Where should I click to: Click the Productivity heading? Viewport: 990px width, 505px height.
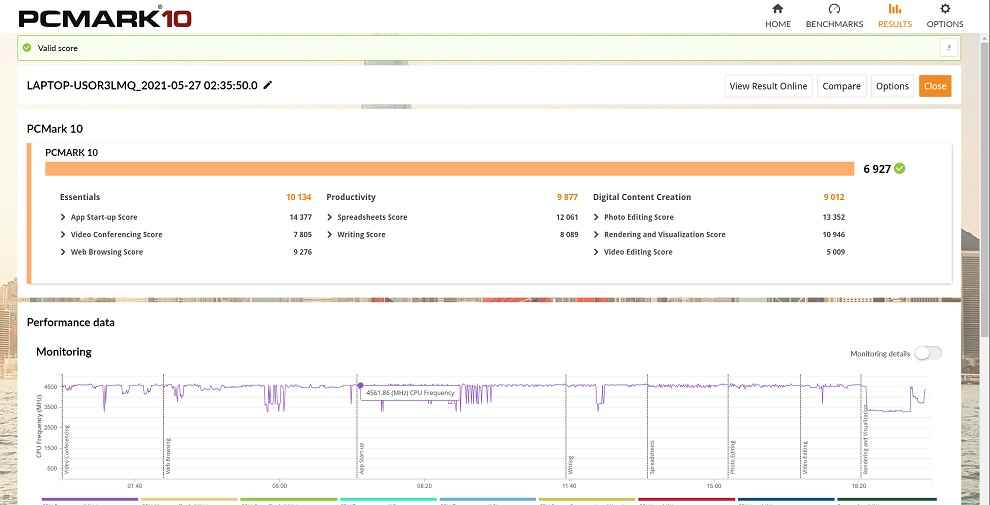coord(351,197)
